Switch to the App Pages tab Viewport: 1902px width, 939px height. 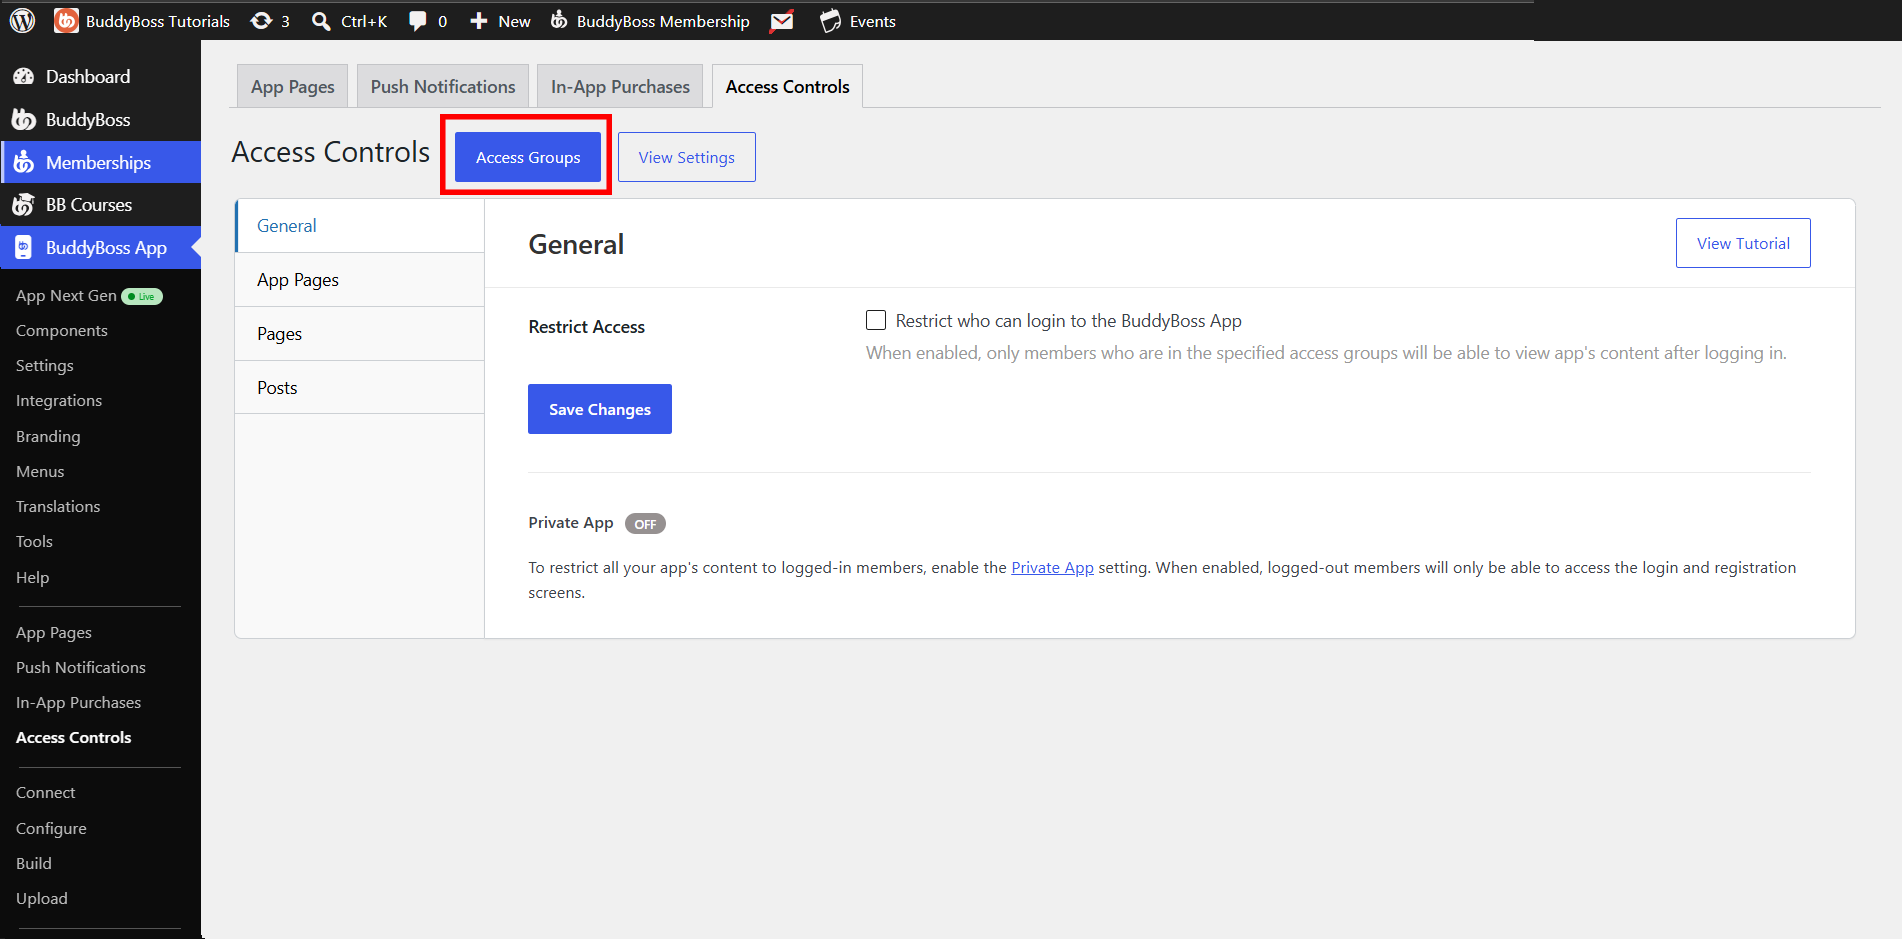click(x=293, y=86)
